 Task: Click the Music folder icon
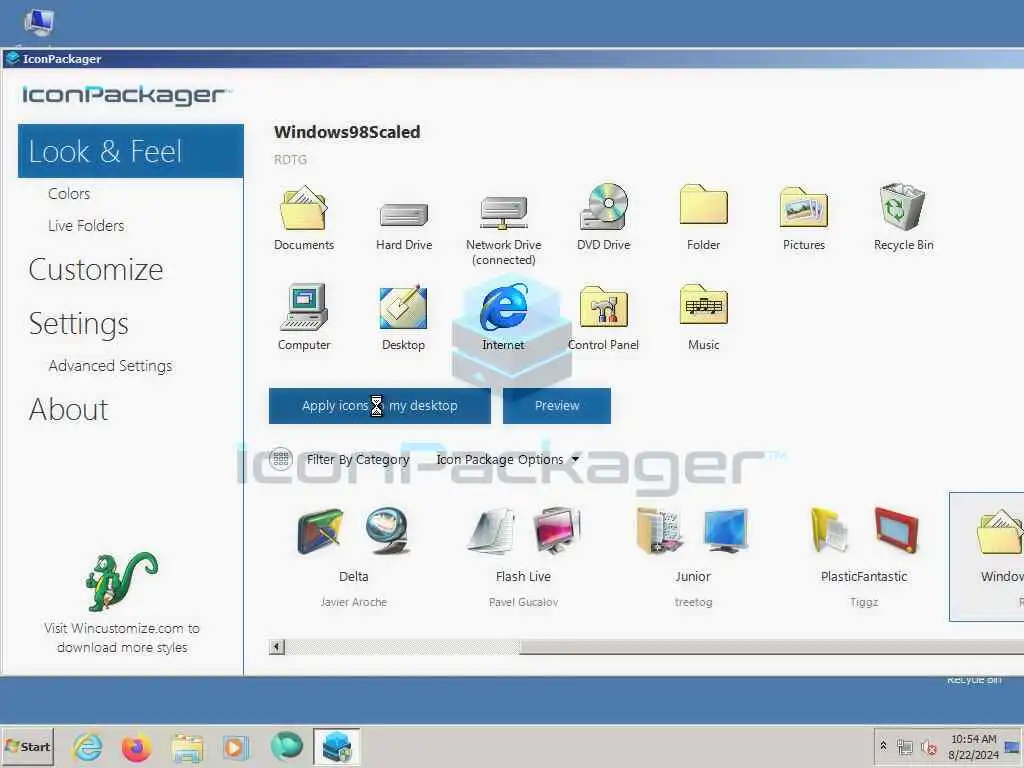point(703,304)
